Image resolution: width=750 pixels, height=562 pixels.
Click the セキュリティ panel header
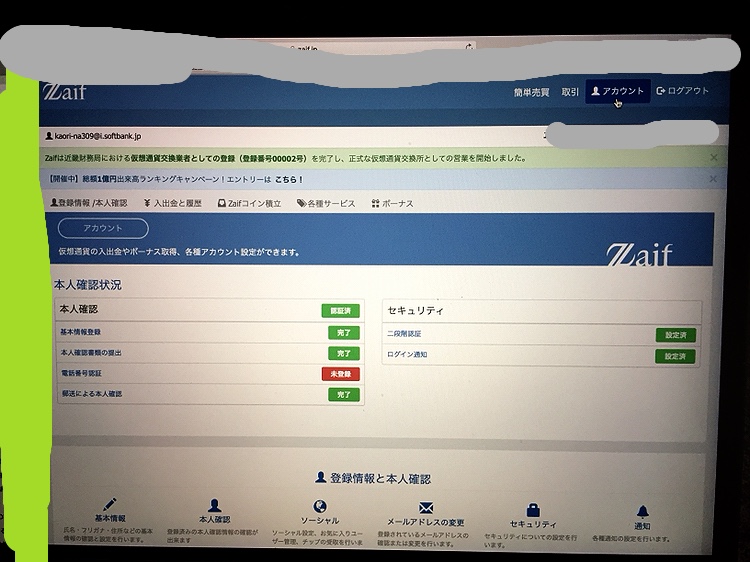click(542, 311)
